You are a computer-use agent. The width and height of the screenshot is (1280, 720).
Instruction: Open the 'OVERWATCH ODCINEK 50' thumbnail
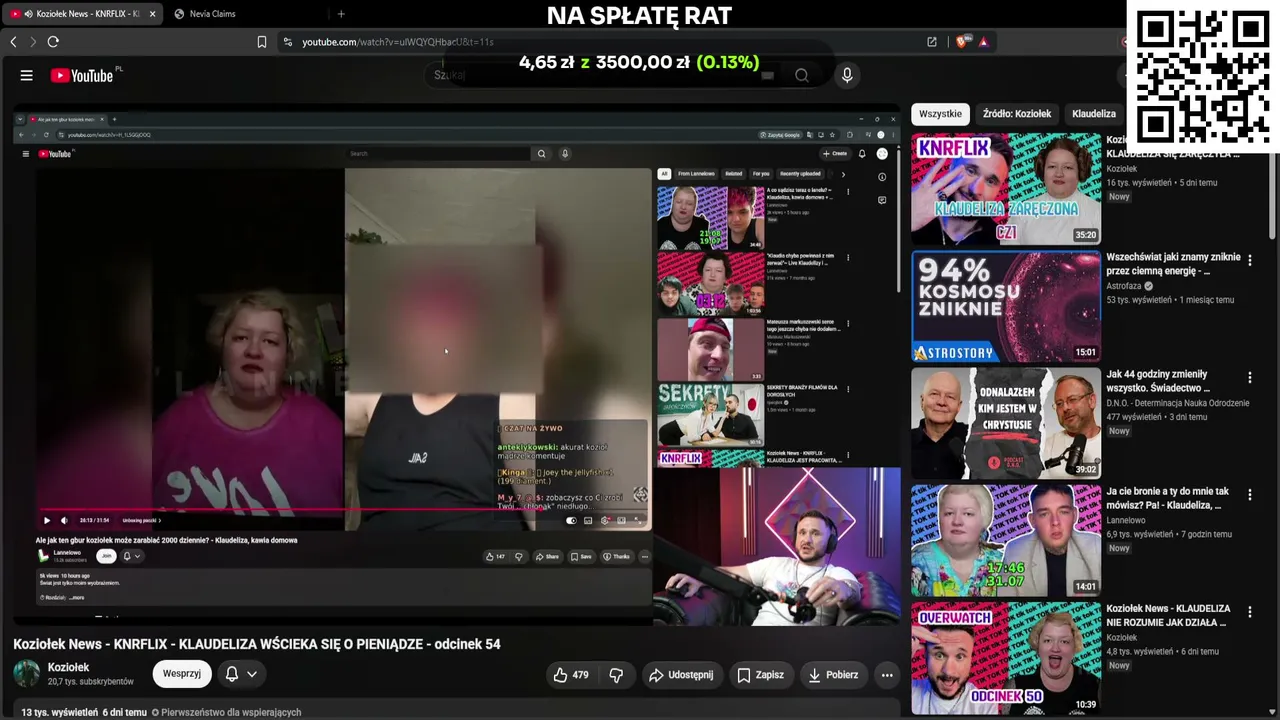tap(1006, 657)
